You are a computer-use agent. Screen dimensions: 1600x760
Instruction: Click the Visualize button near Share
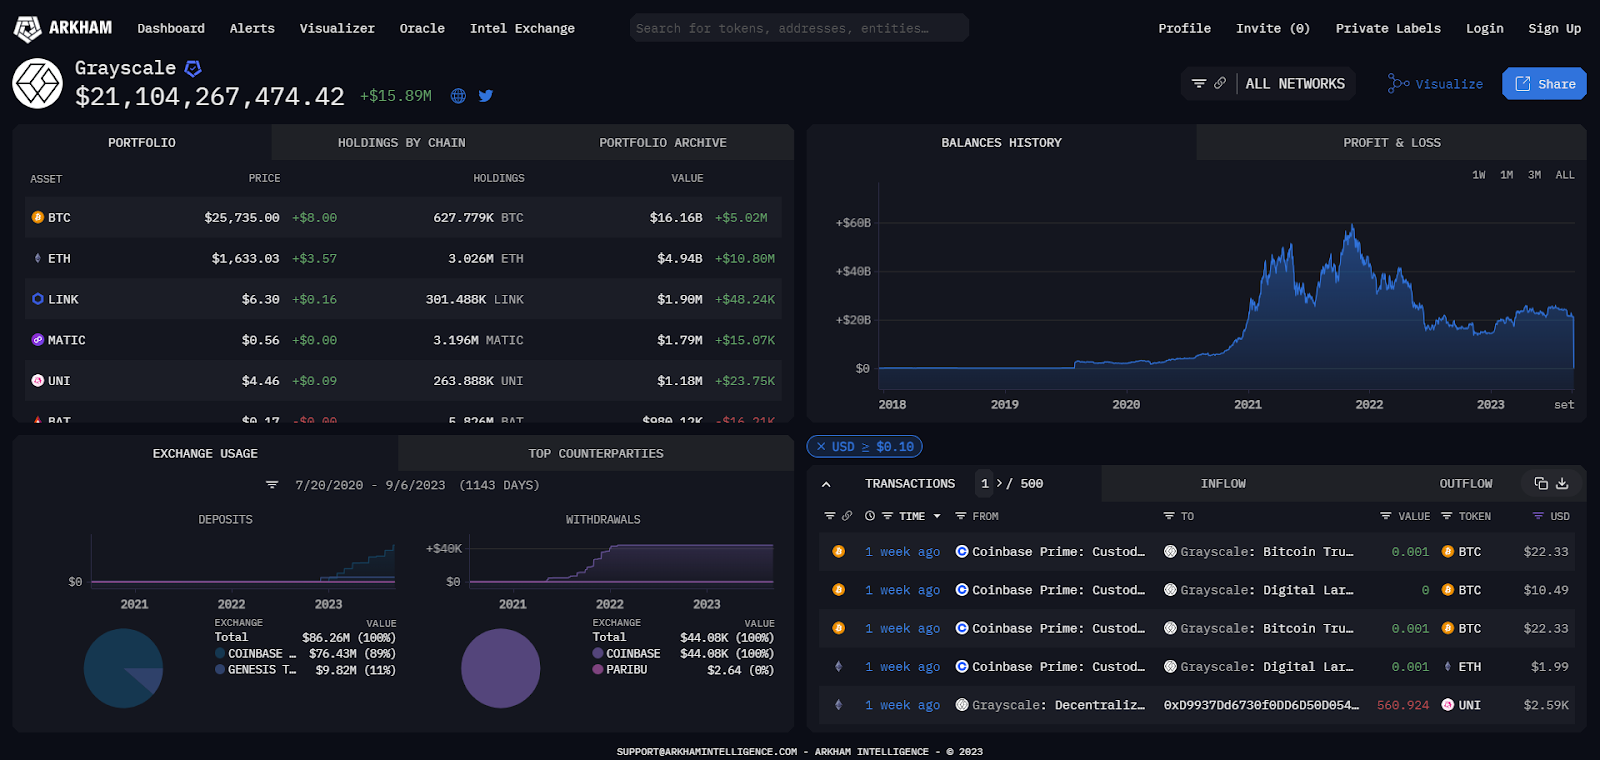coord(1435,84)
